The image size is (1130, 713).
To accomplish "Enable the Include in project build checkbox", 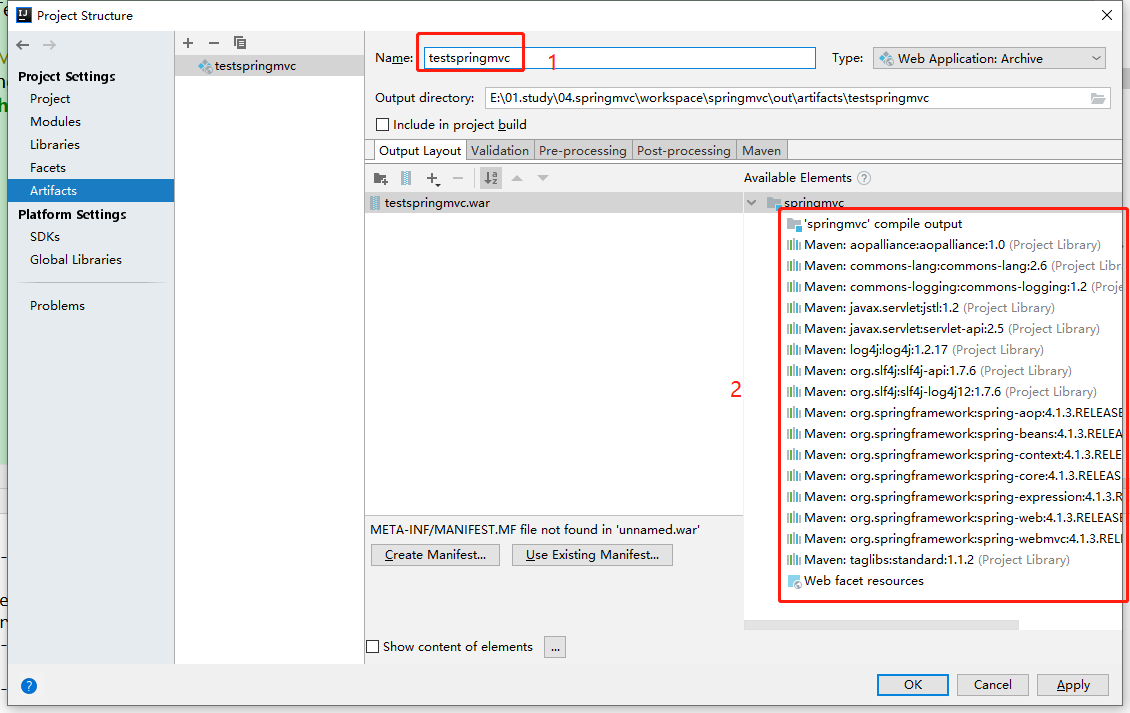I will (x=381, y=124).
